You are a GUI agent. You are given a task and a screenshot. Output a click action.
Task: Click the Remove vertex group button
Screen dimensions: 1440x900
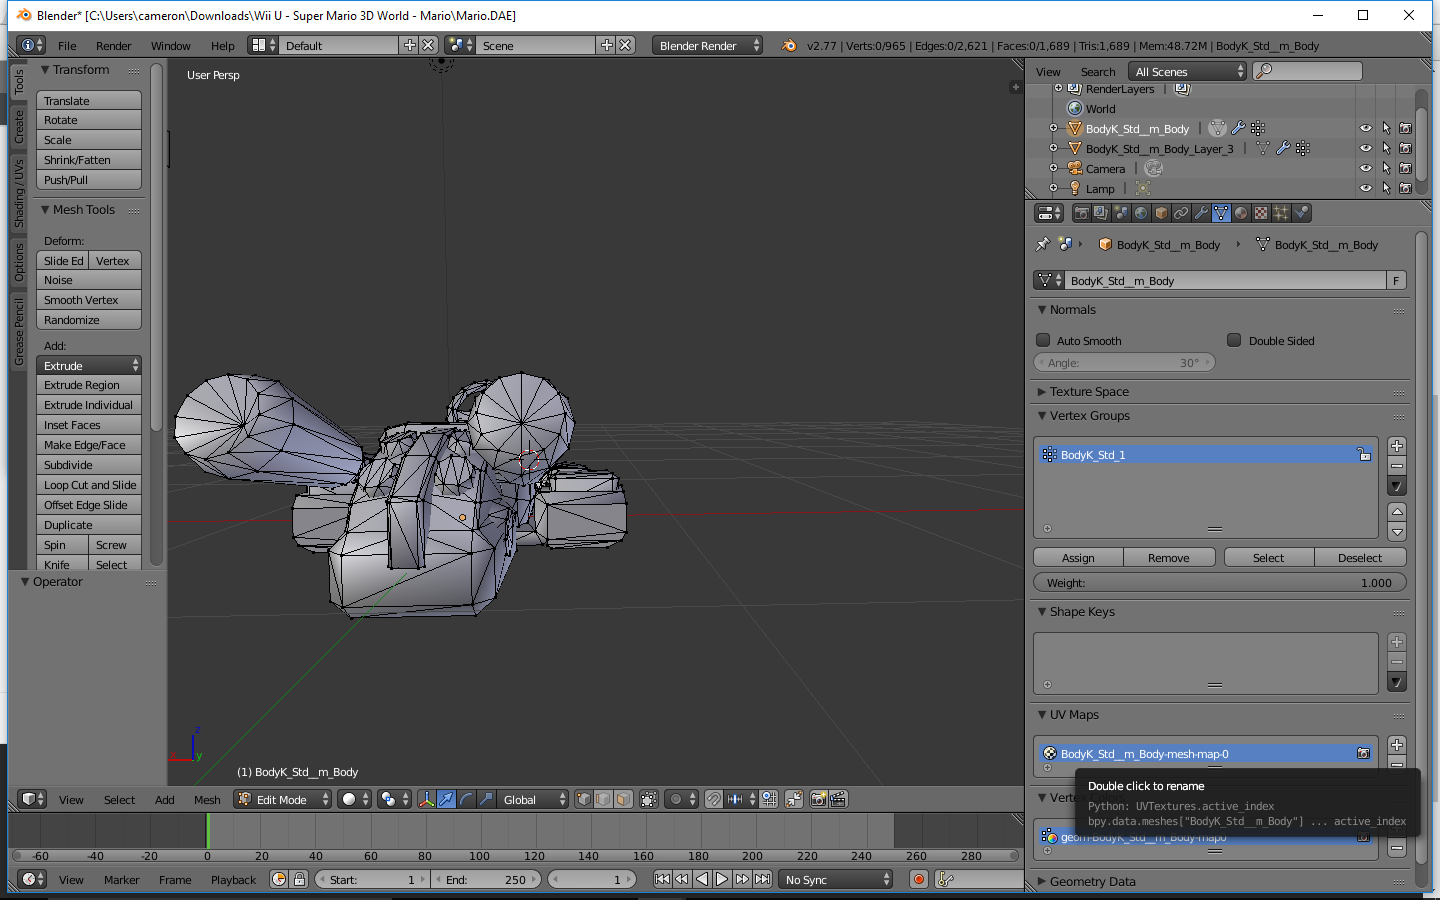coord(1169,557)
